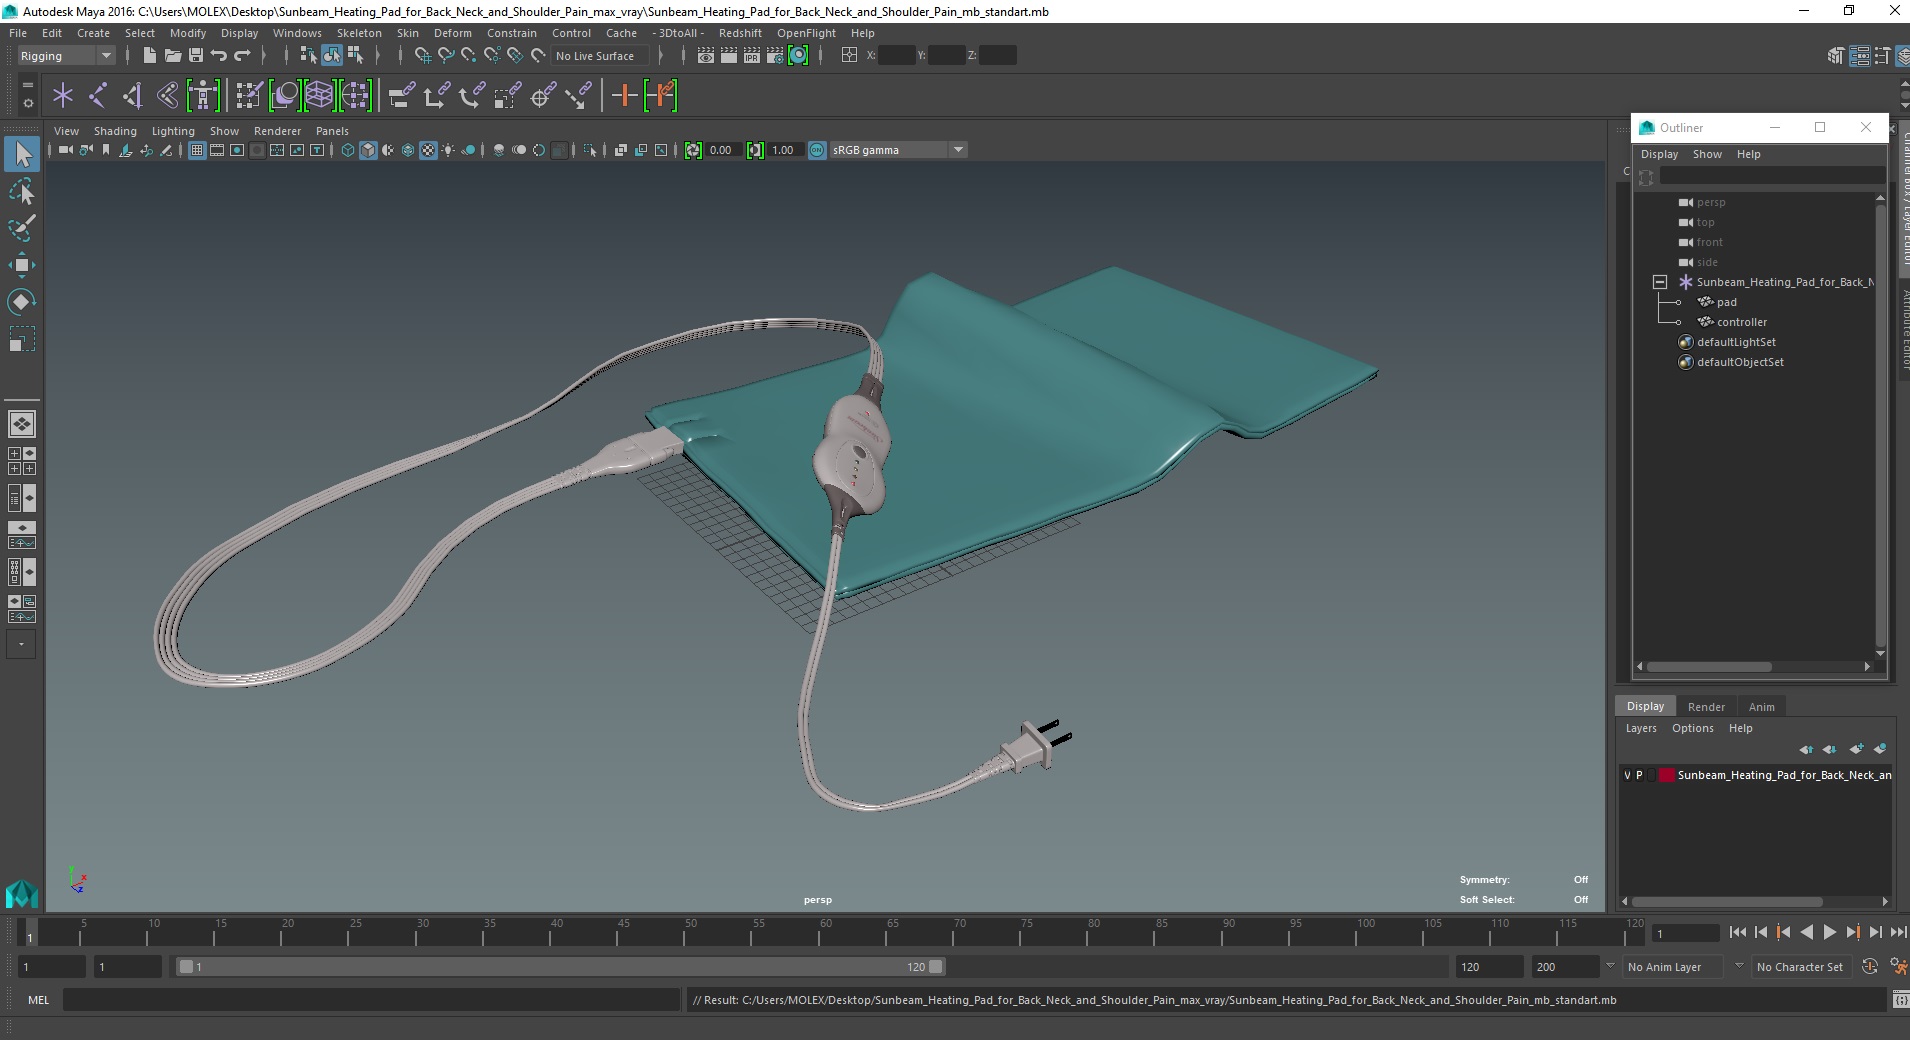This screenshot has height=1040, width=1910.
Task: Click the No Live Surface field
Action: click(x=599, y=56)
